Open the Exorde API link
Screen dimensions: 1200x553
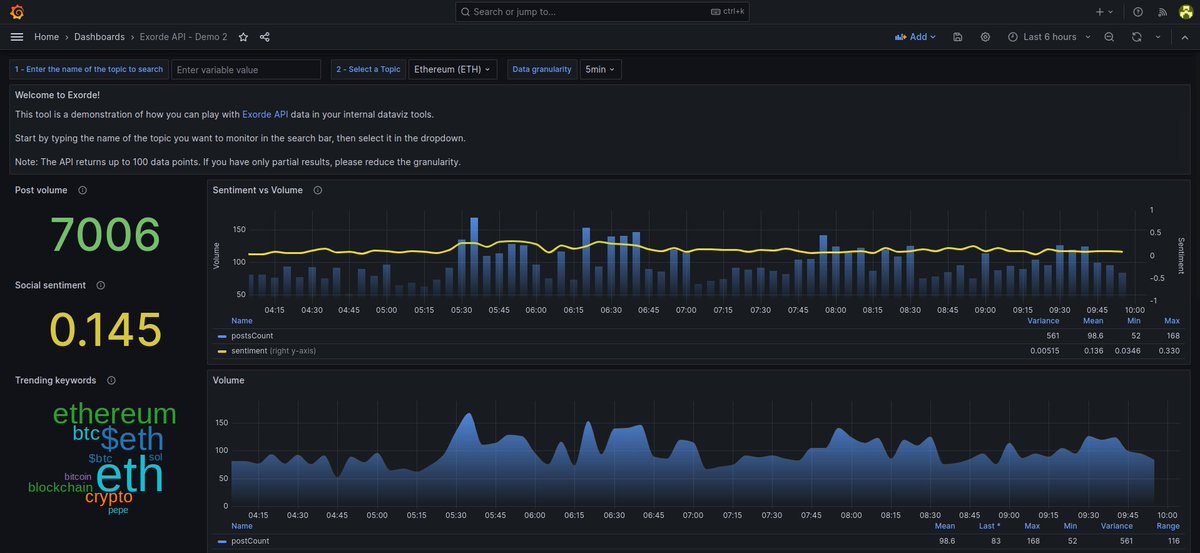[x=265, y=115]
